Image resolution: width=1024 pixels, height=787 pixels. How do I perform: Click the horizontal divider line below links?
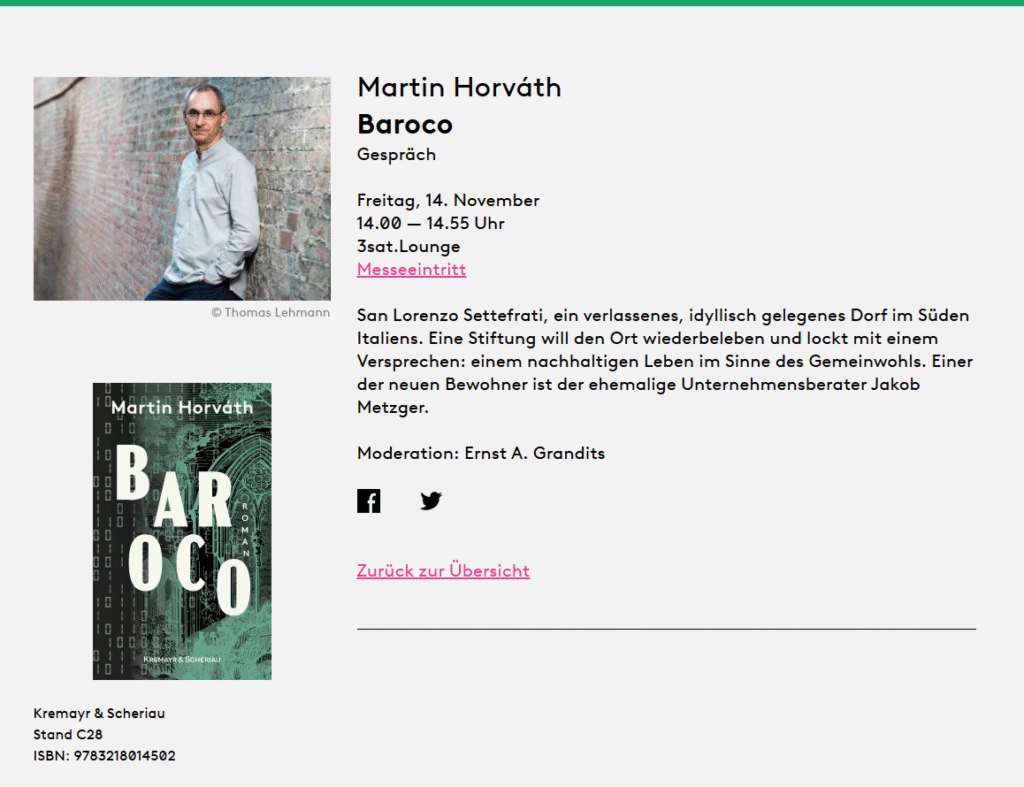(x=666, y=629)
